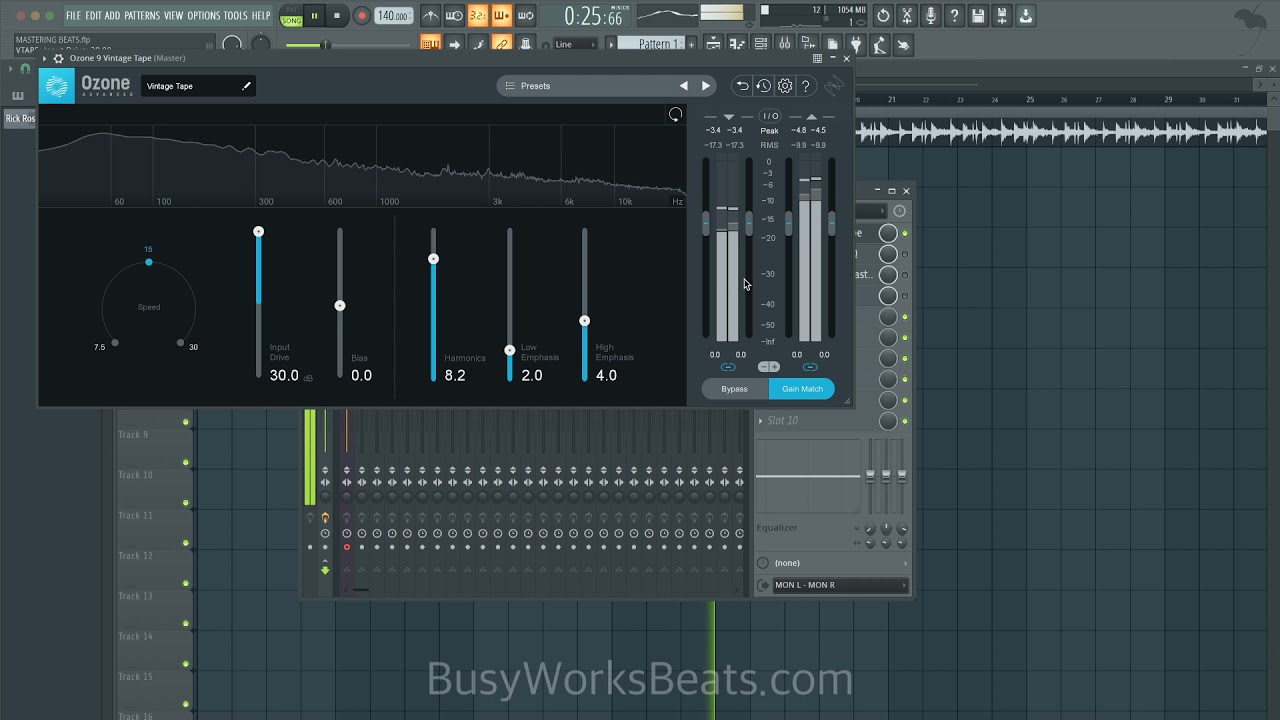This screenshot has height=720, width=1280.
Task: Open plugin wrapper gear next to Ozone title
Action: point(58,59)
